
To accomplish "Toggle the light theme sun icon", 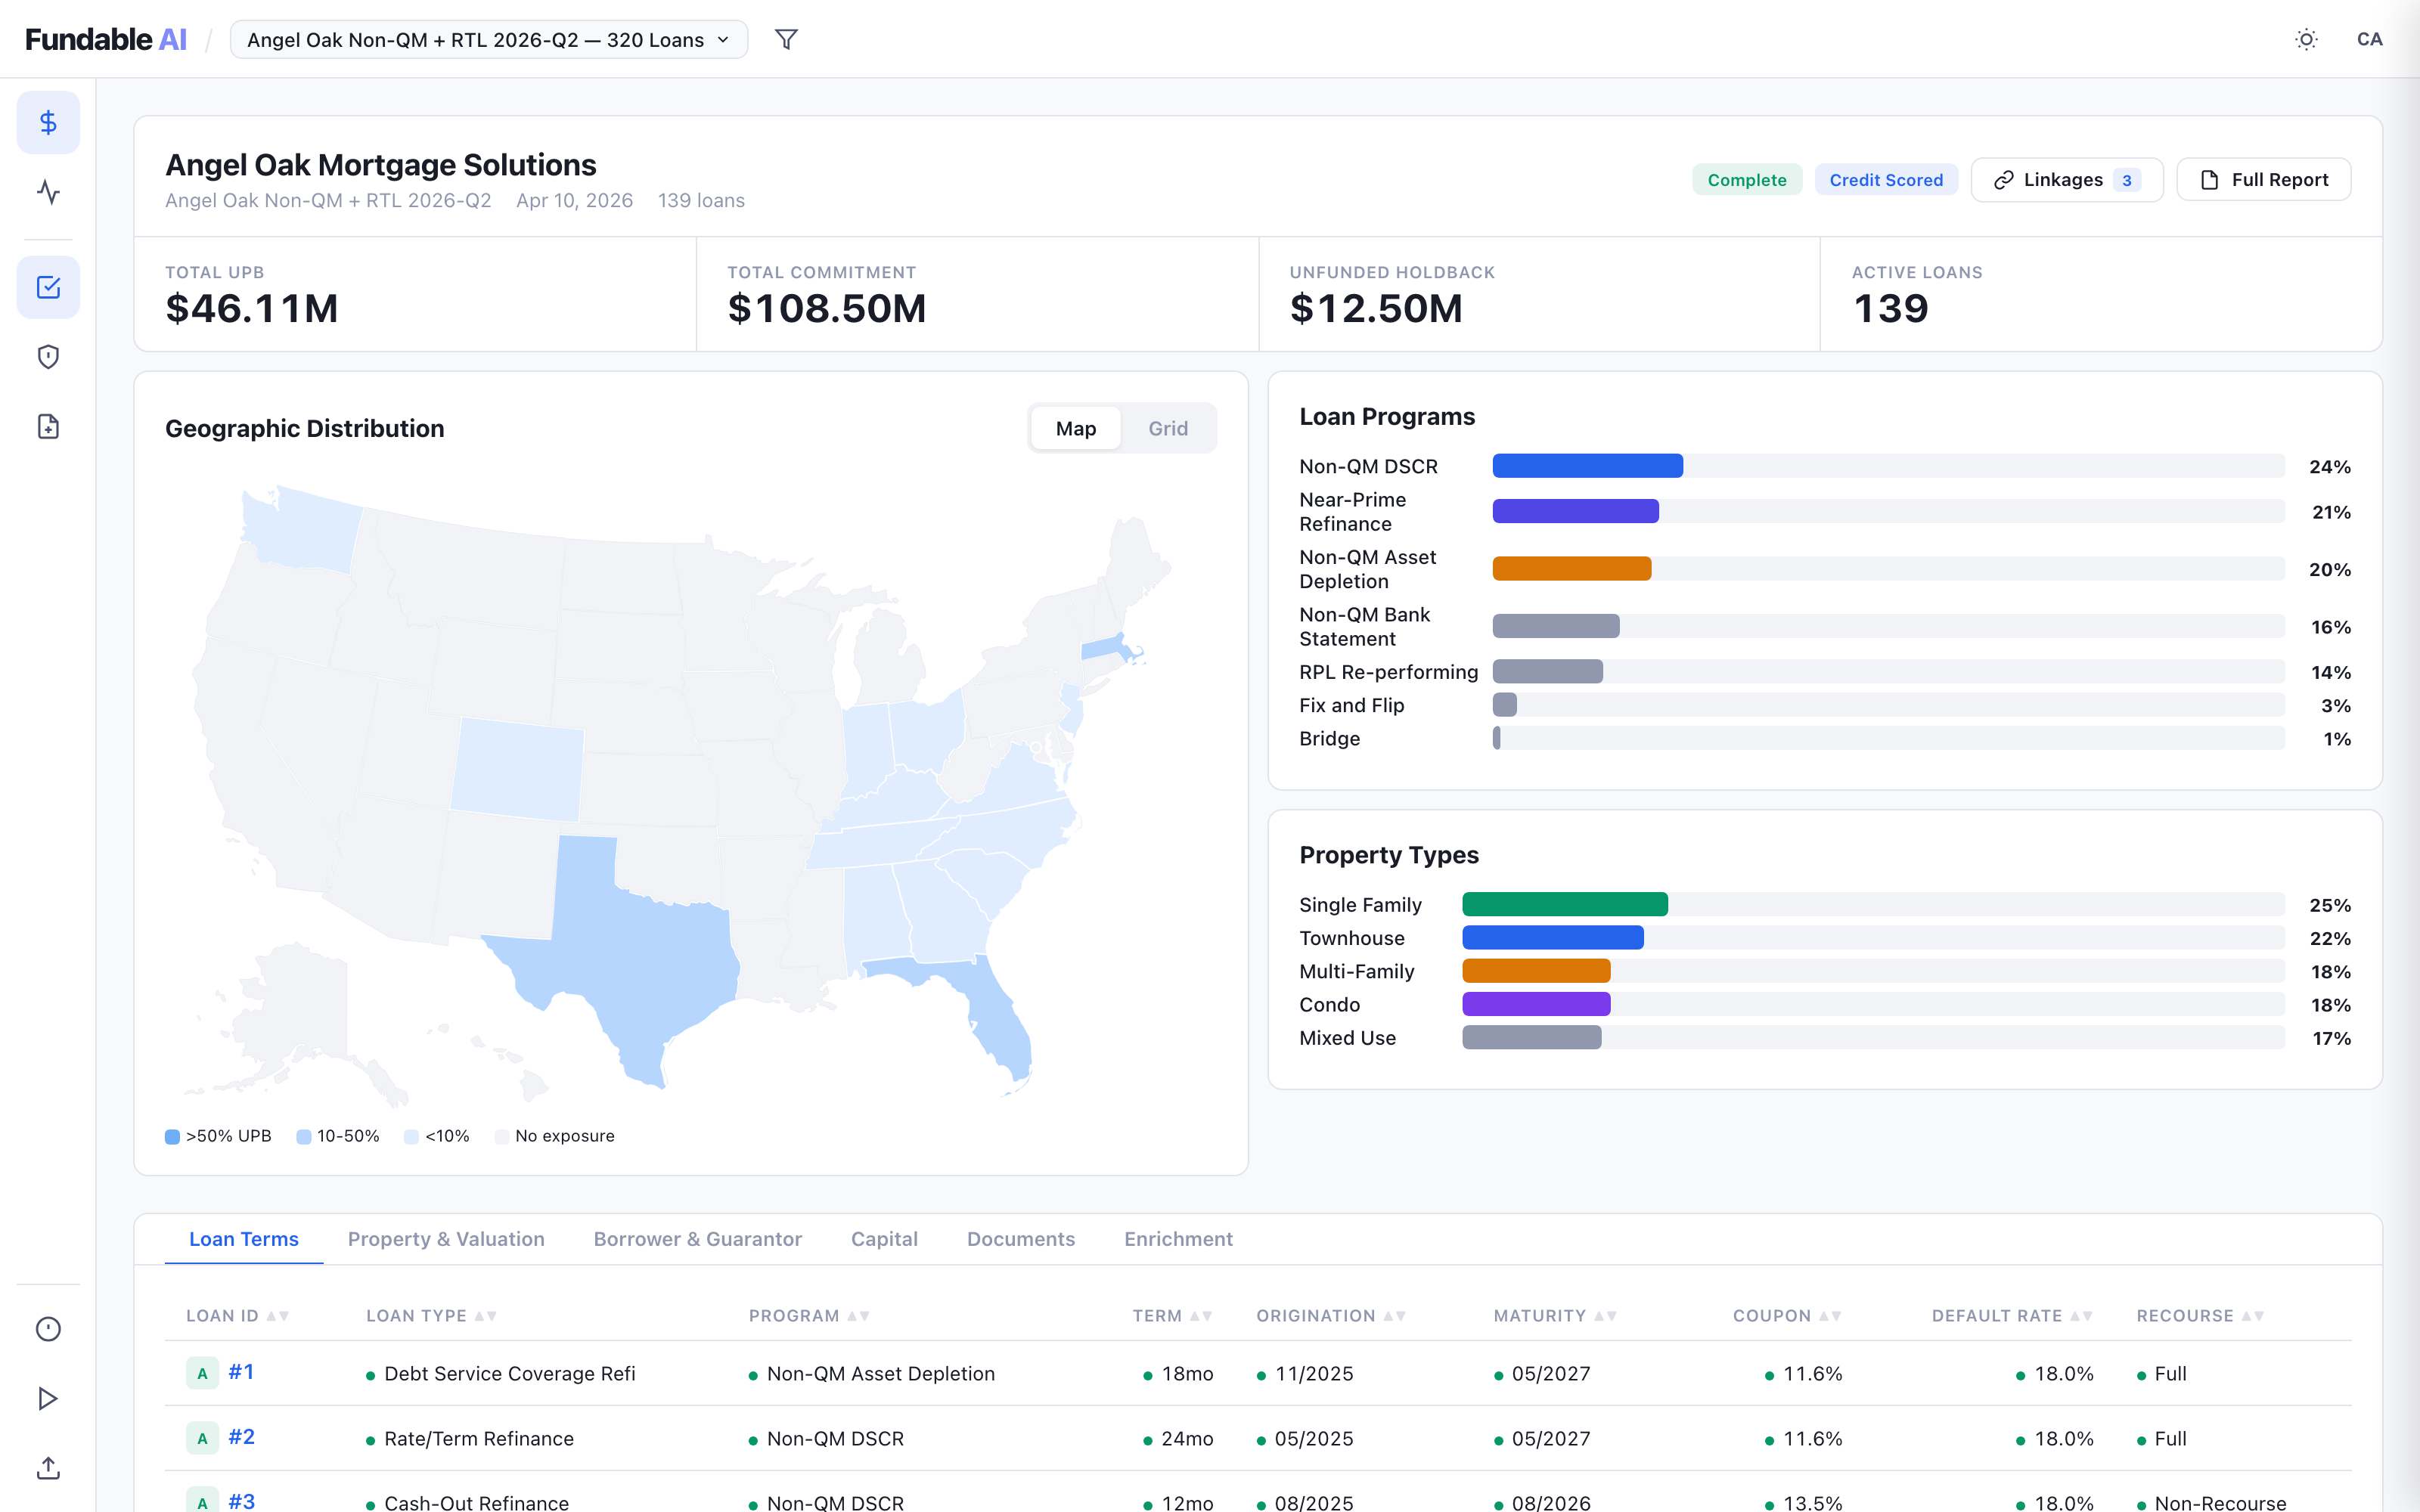I will pos(2306,40).
